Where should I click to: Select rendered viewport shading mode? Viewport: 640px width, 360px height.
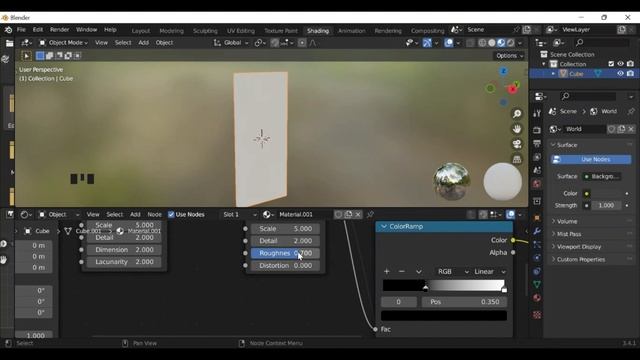[511, 43]
